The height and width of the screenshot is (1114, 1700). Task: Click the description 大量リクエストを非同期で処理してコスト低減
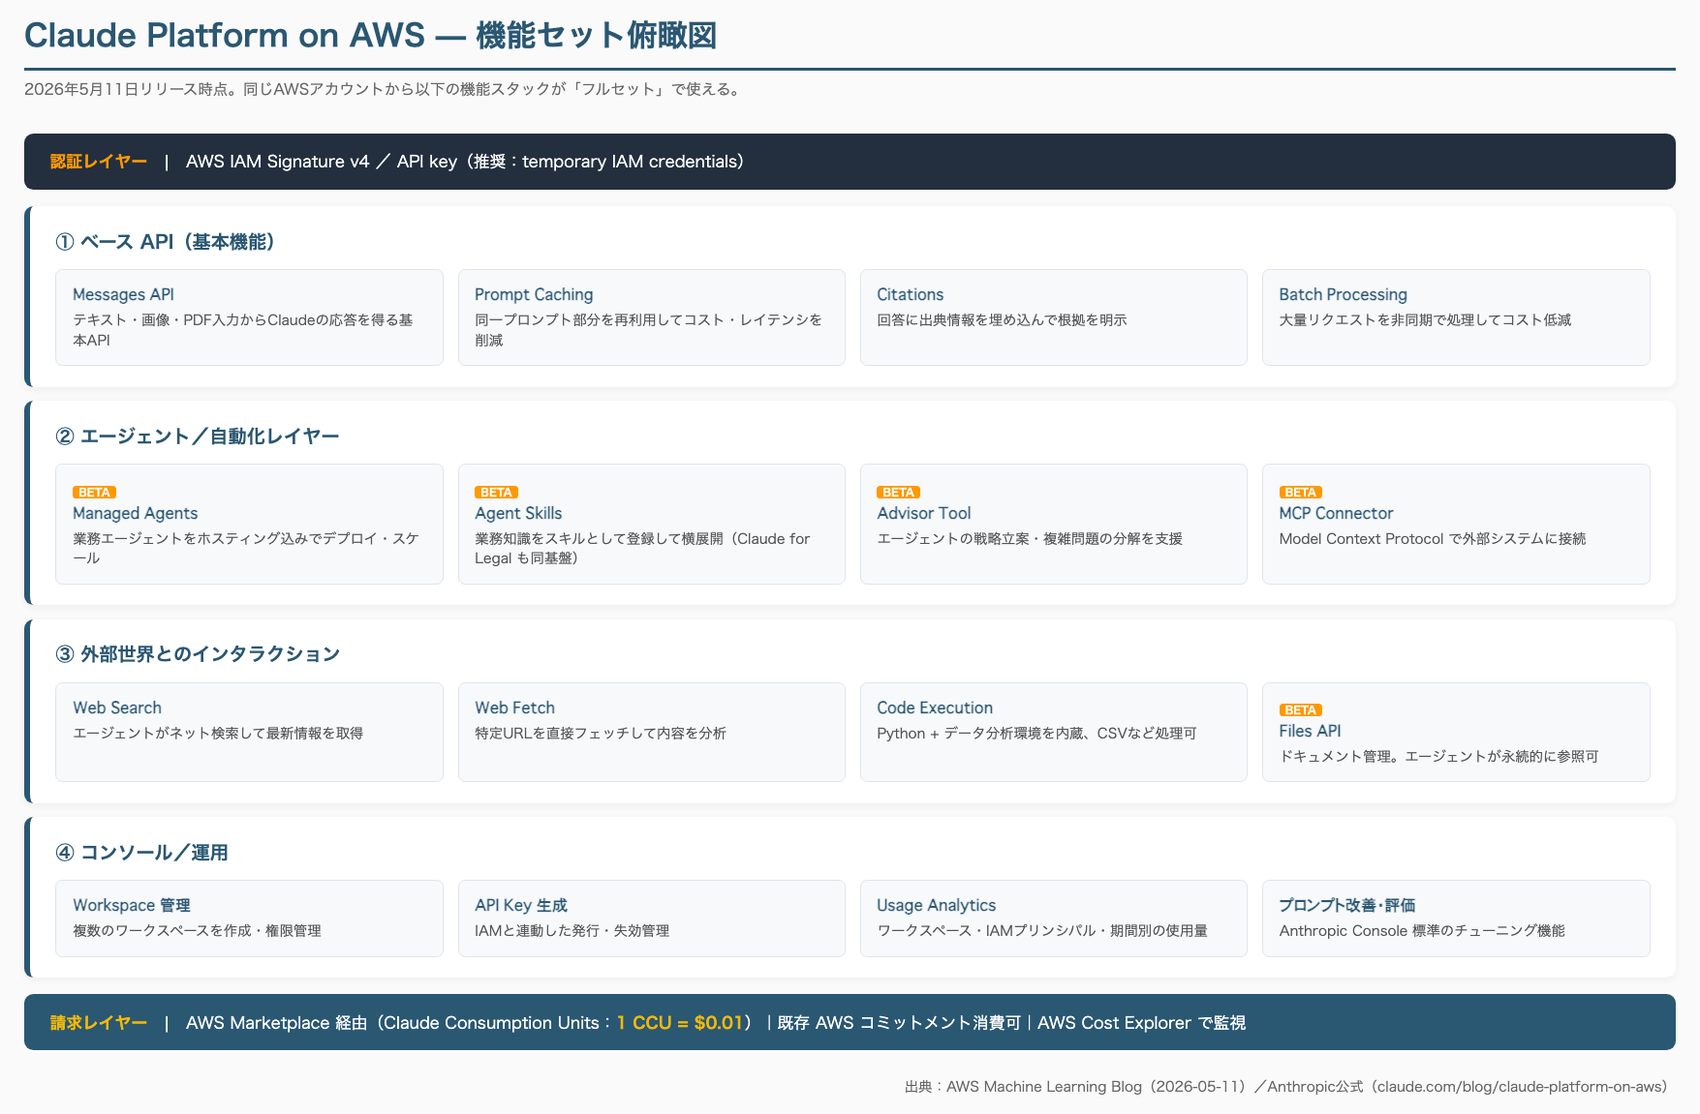[1425, 320]
